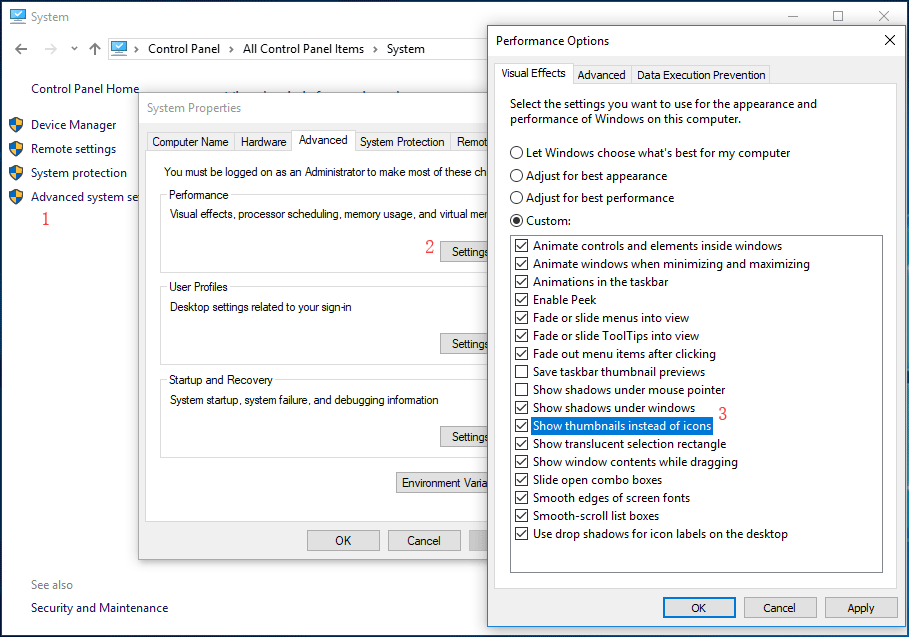Switch to the Data Execution Prevention tab

click(700, 74)
